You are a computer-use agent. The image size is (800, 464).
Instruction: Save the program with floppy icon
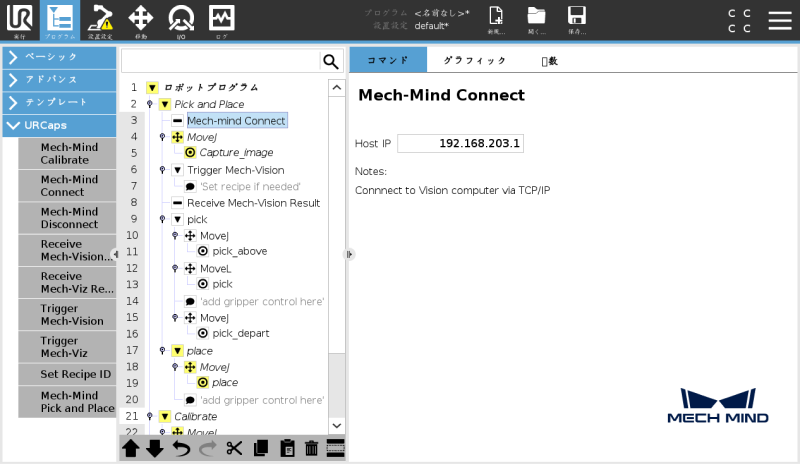point(577,20)
